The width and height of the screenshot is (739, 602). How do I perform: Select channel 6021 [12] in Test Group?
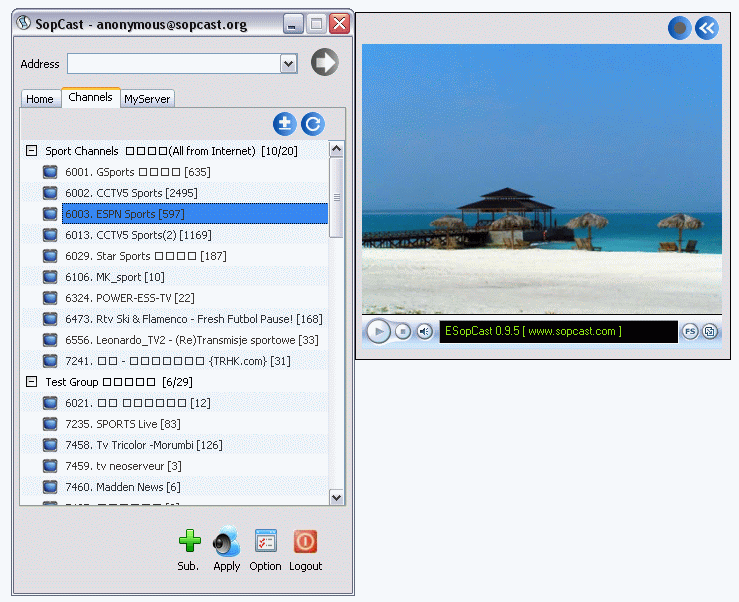click(x=138, y=403)
